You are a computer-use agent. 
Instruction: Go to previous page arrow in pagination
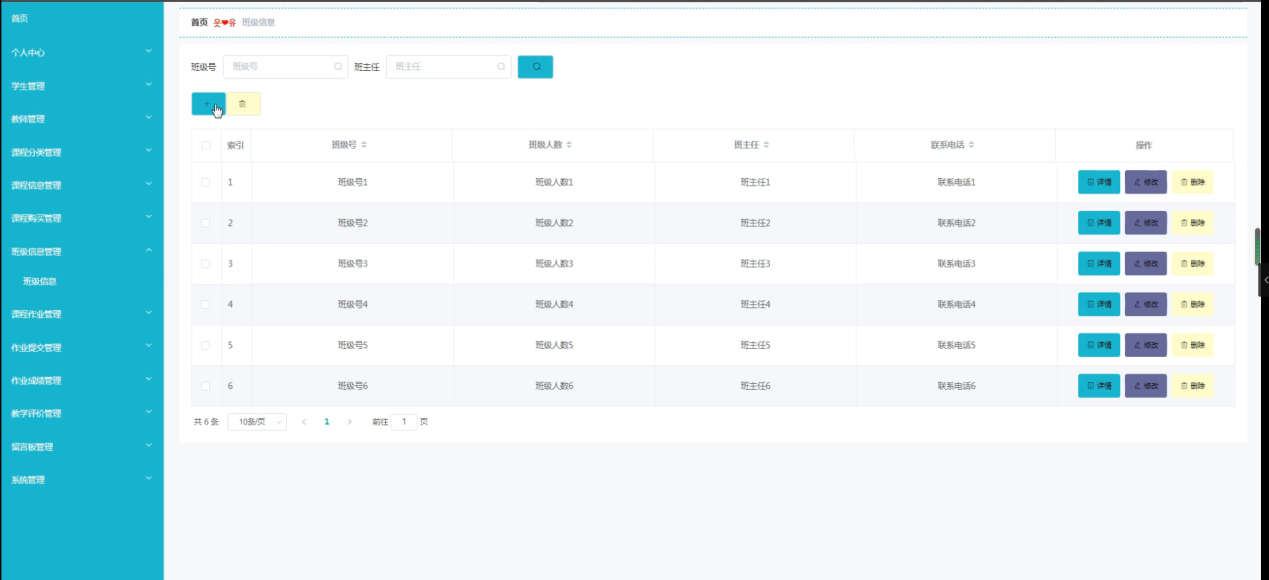(304, 422)
